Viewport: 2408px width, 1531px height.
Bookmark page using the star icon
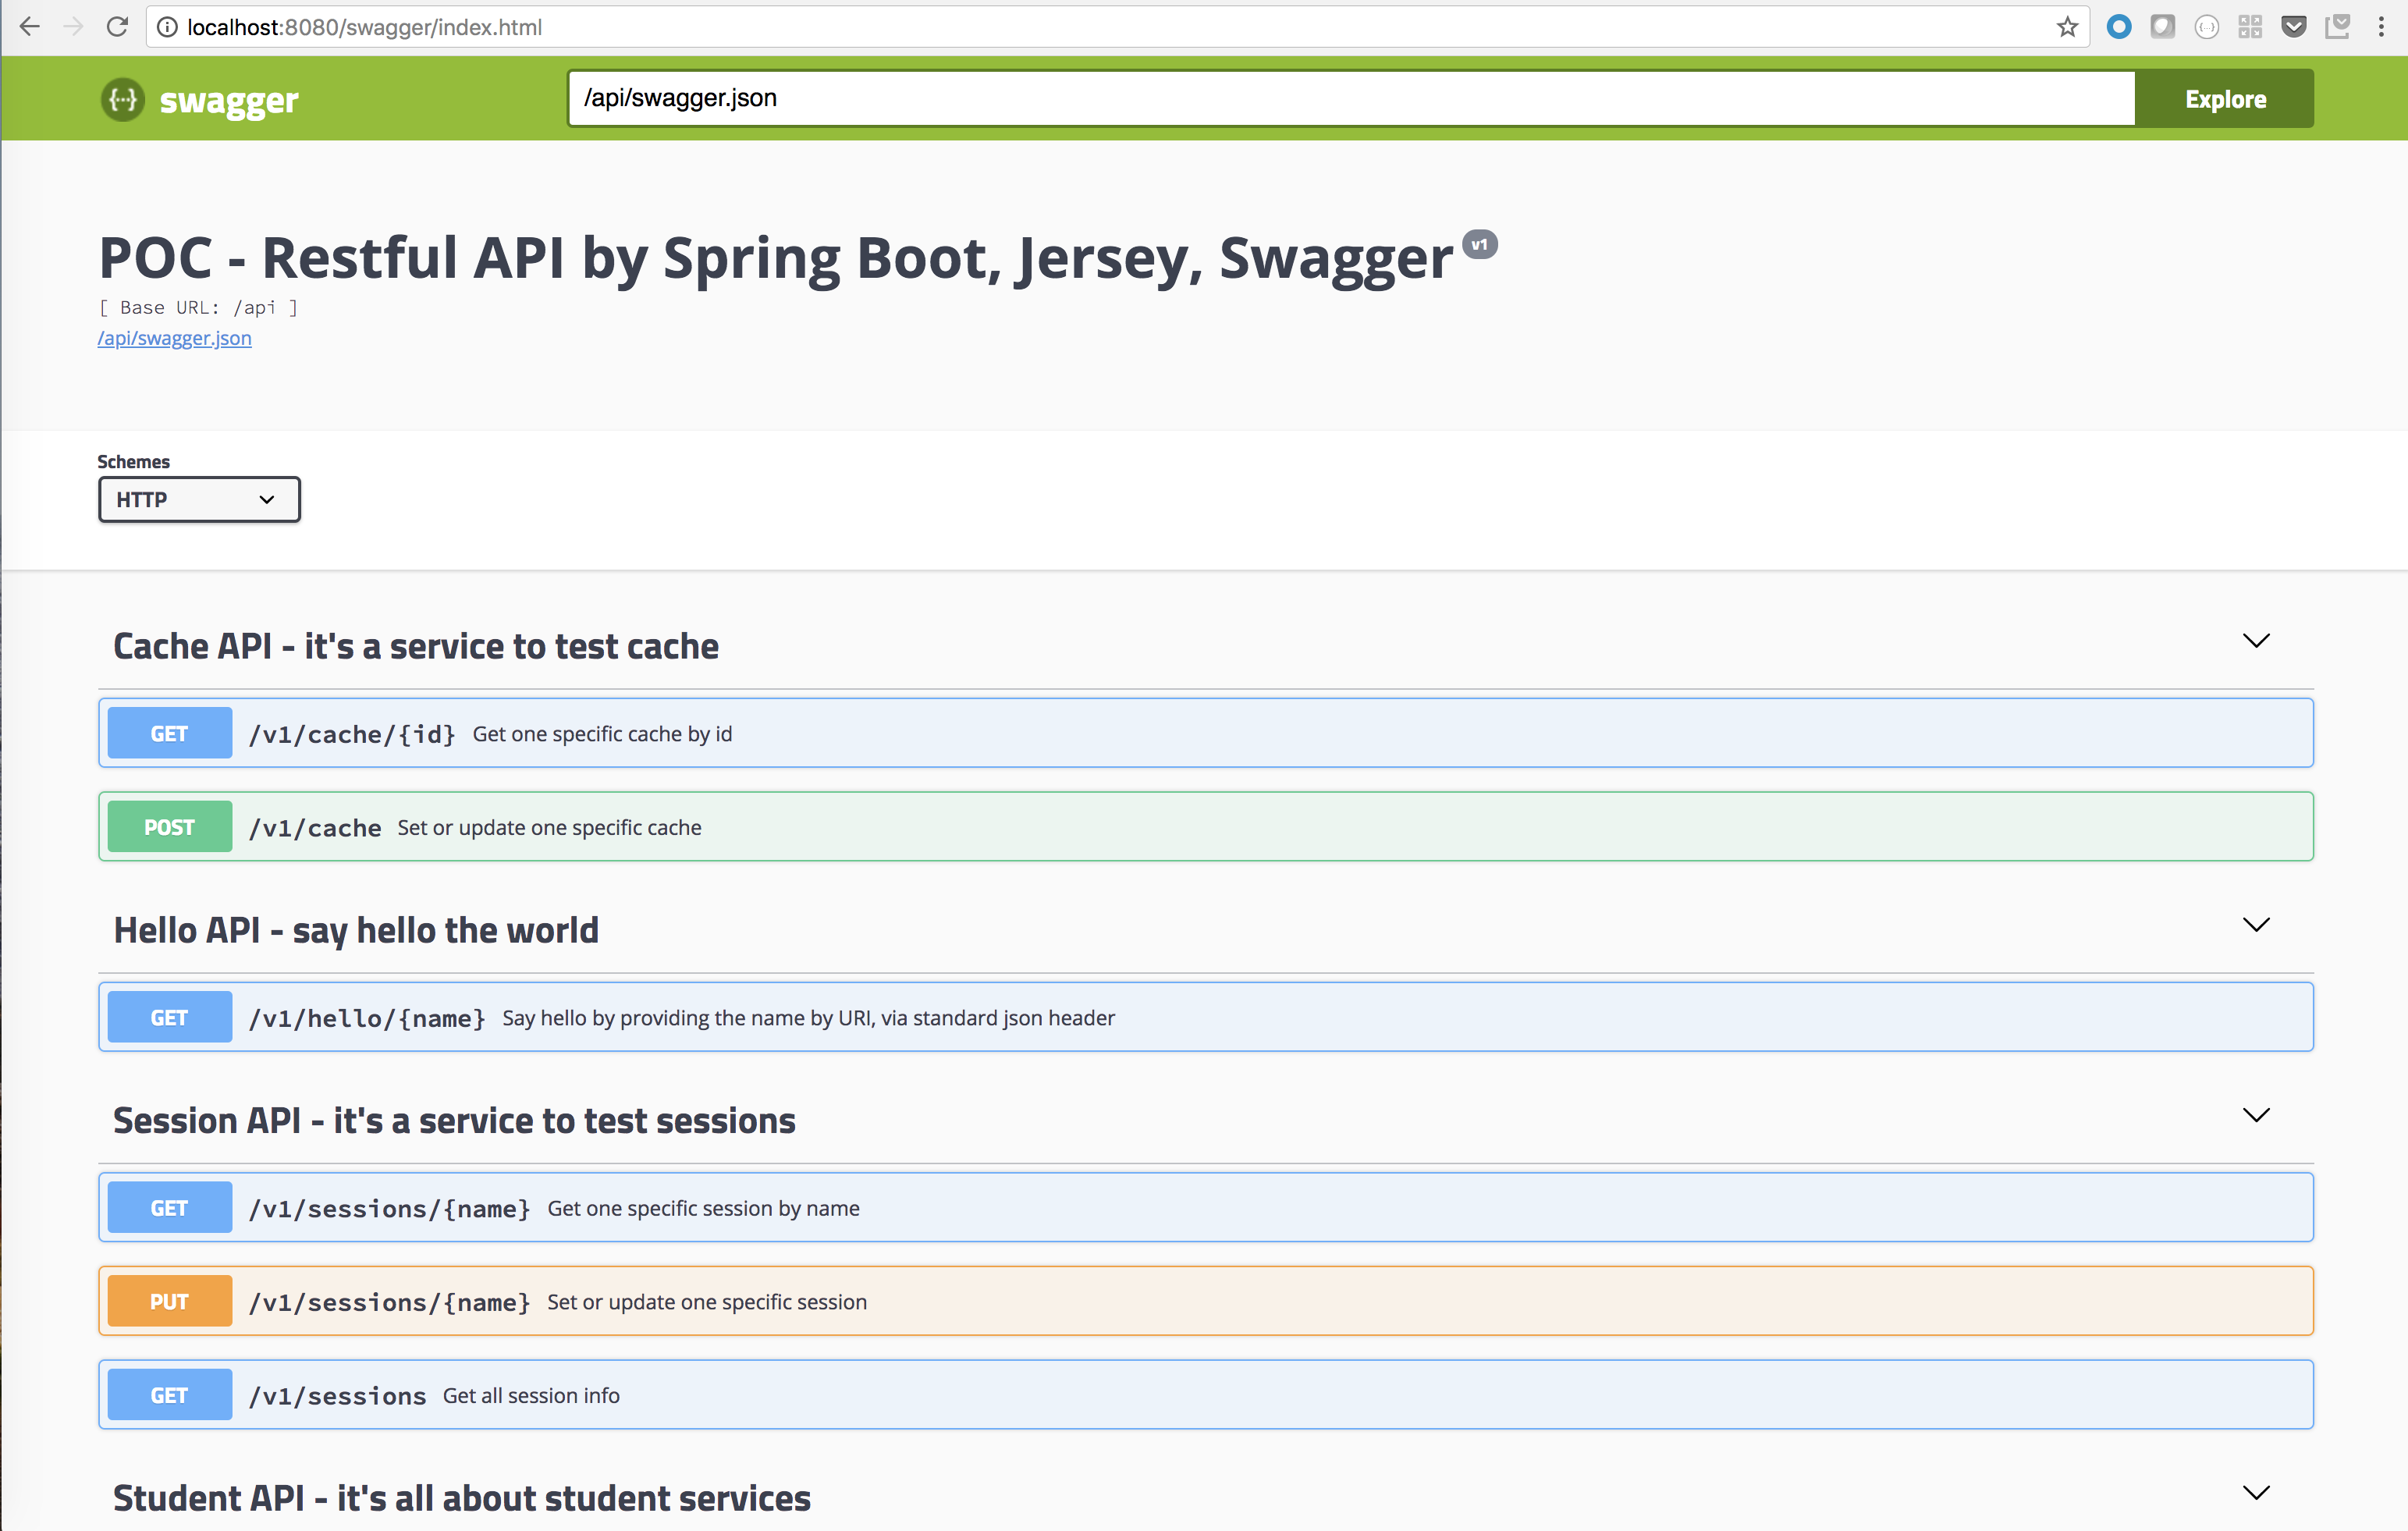(2067, 27)
